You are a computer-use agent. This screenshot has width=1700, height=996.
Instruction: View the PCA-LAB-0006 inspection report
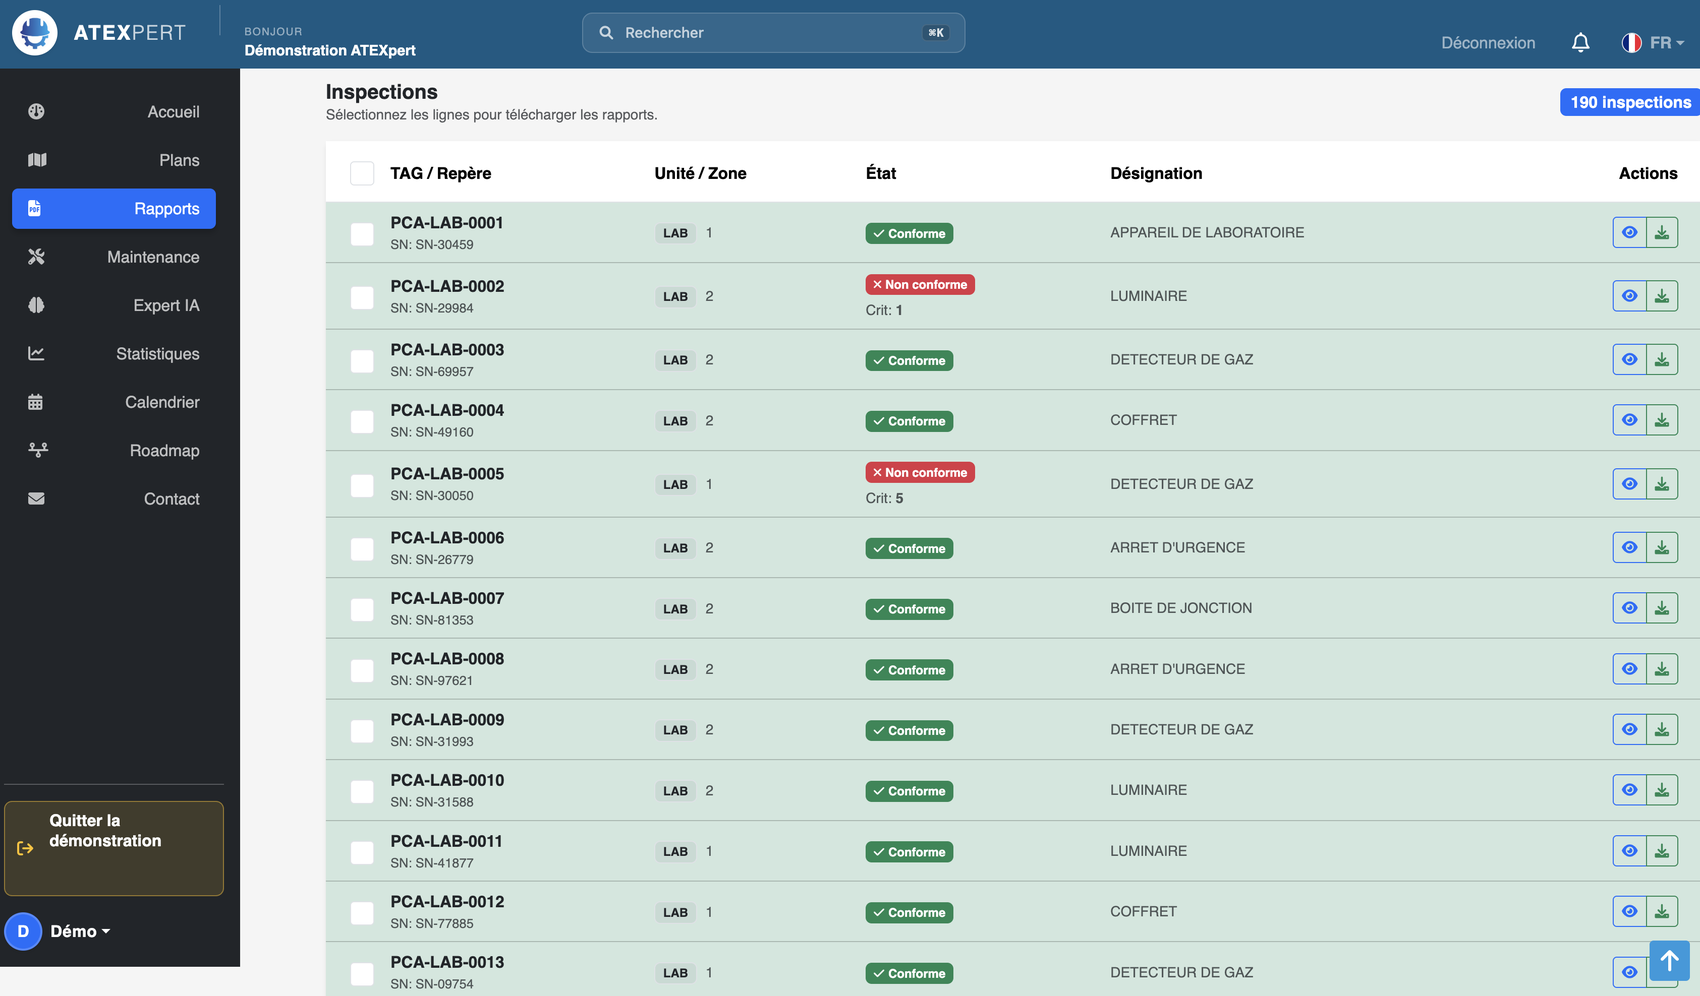pyautogui.click(x=1629, y=548)
